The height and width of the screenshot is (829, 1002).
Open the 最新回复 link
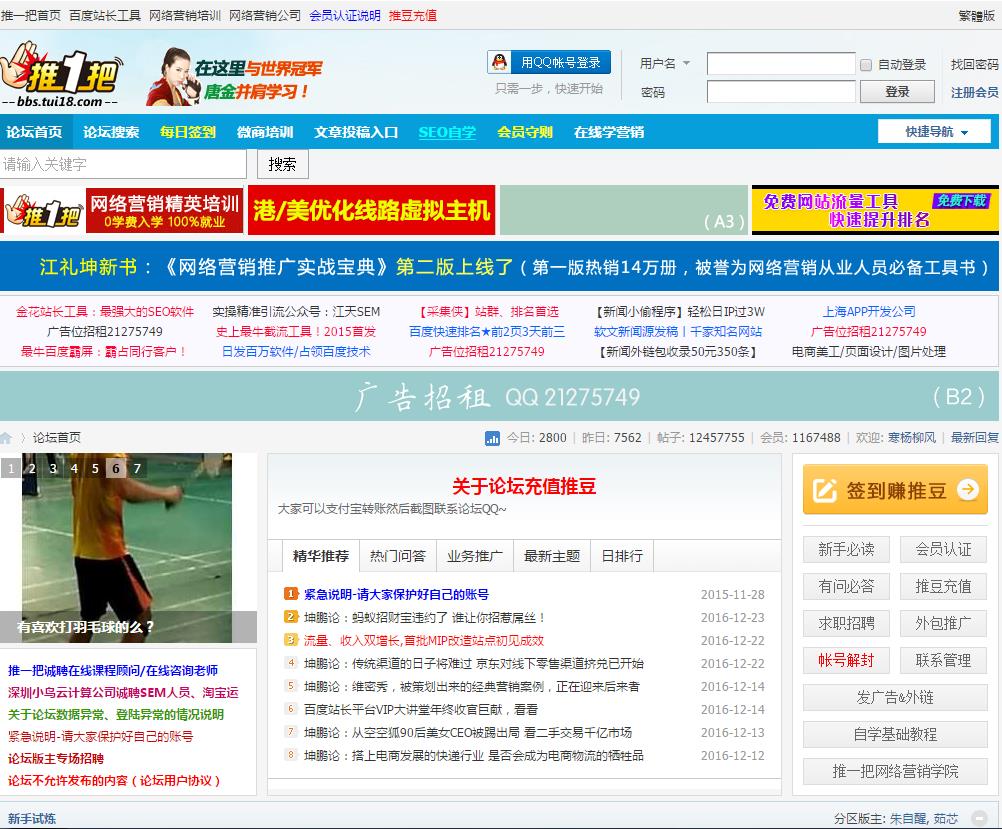click(x=975, y=438)
